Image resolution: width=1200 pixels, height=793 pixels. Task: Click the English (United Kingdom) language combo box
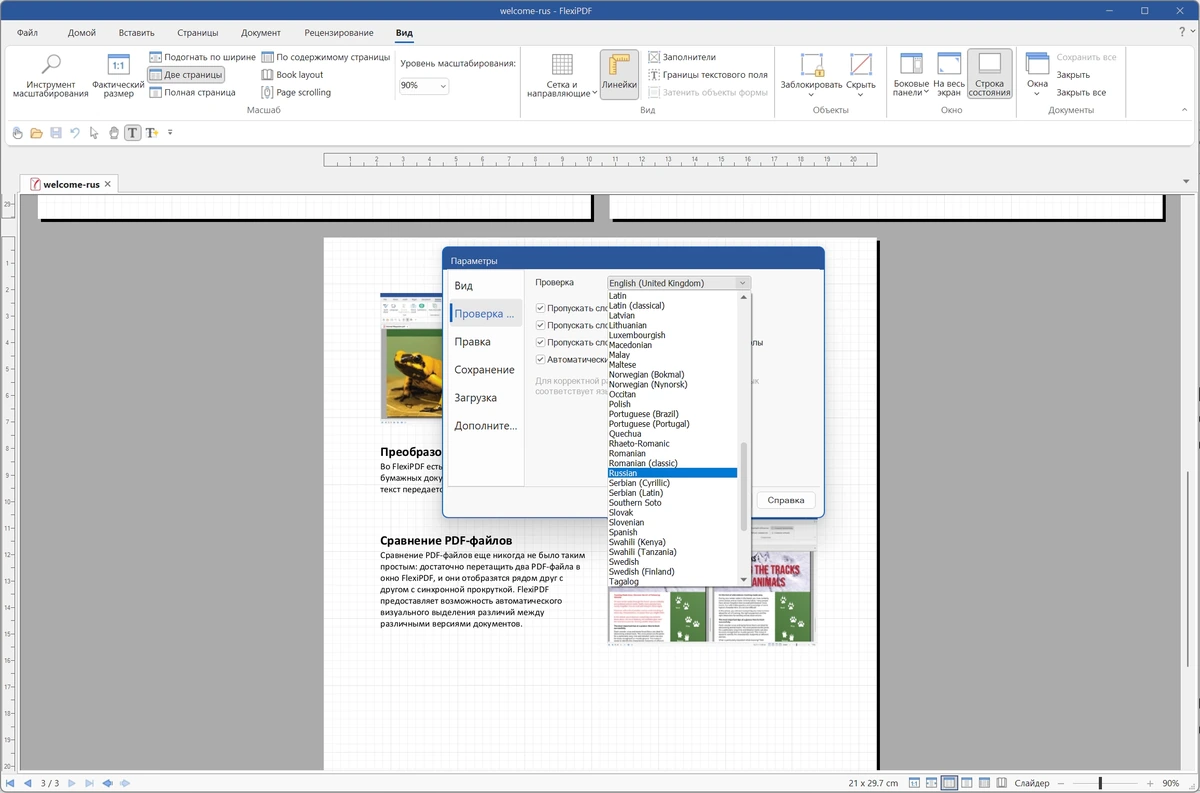[x=678, y=283]
